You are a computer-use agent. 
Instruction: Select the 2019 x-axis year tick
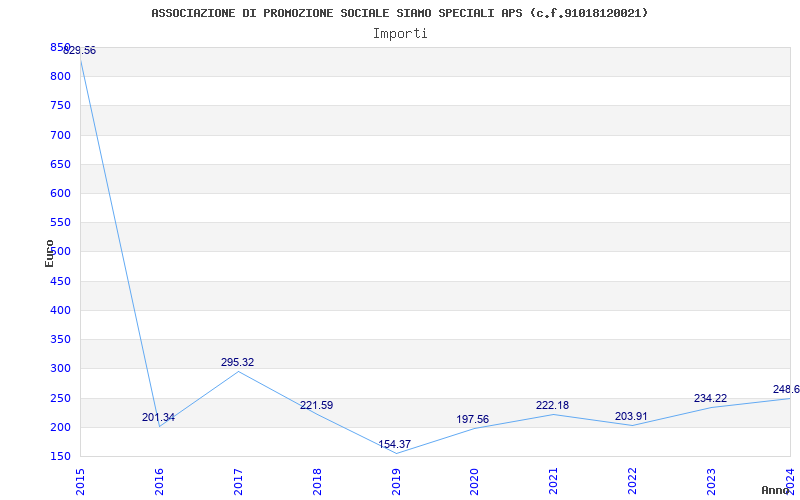tap(396, 480)
